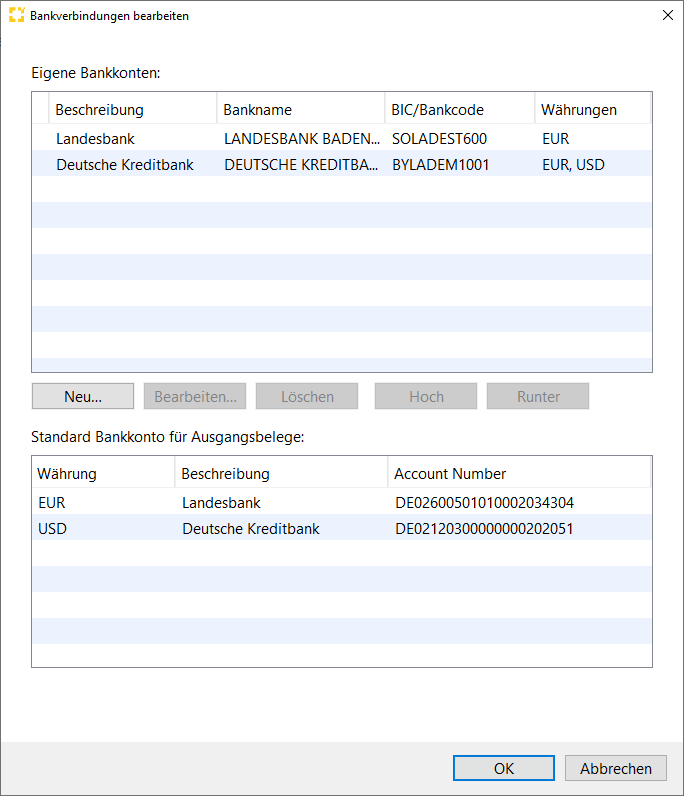Click the Runter button
This screenshot has width=684, height=796.
point(538,396)
